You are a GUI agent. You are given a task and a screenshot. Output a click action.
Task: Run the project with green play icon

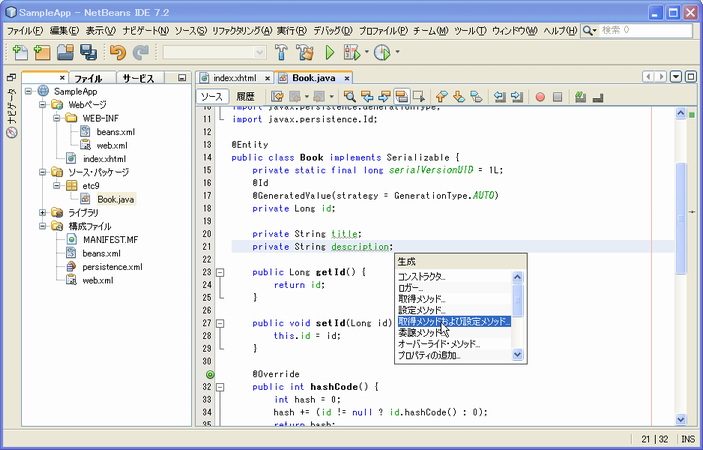[x=329, y=52]
